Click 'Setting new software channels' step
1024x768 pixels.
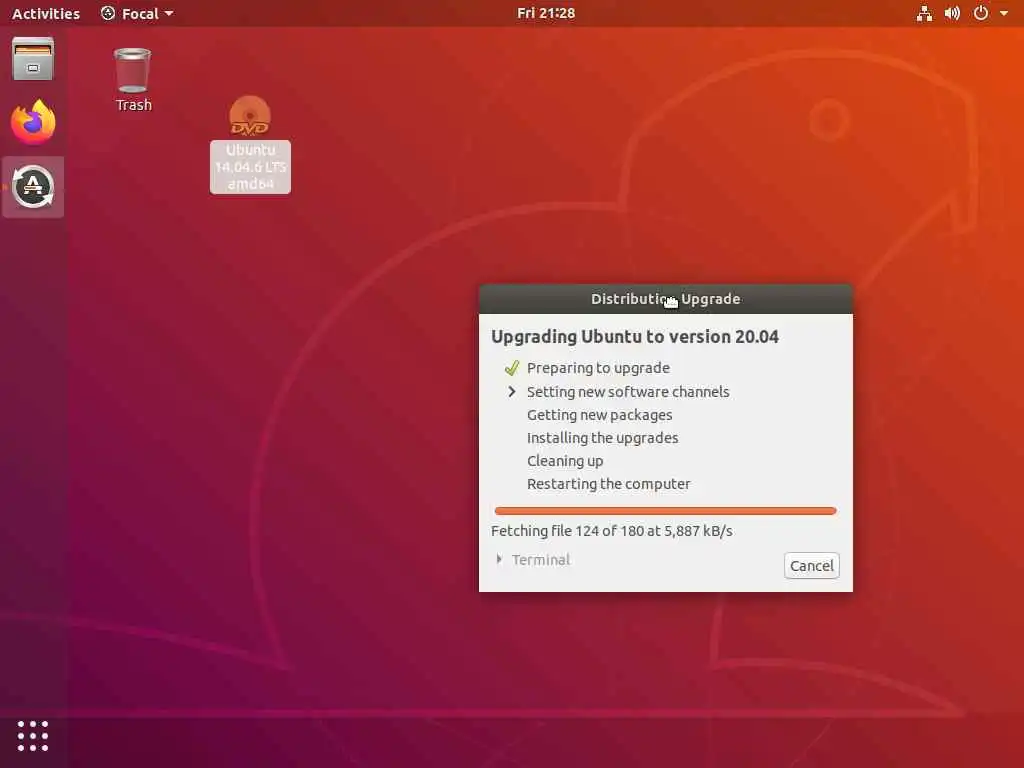point(628,392)
